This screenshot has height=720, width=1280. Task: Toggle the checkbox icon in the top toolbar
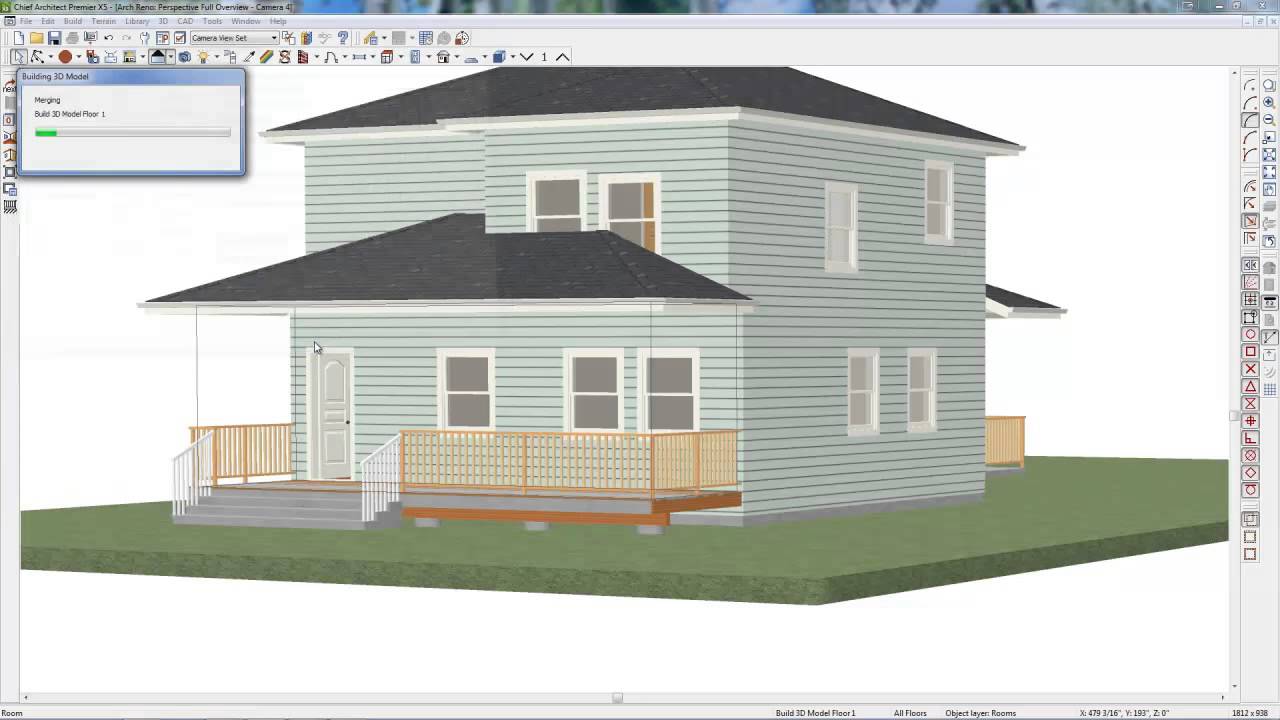point(180,38)
